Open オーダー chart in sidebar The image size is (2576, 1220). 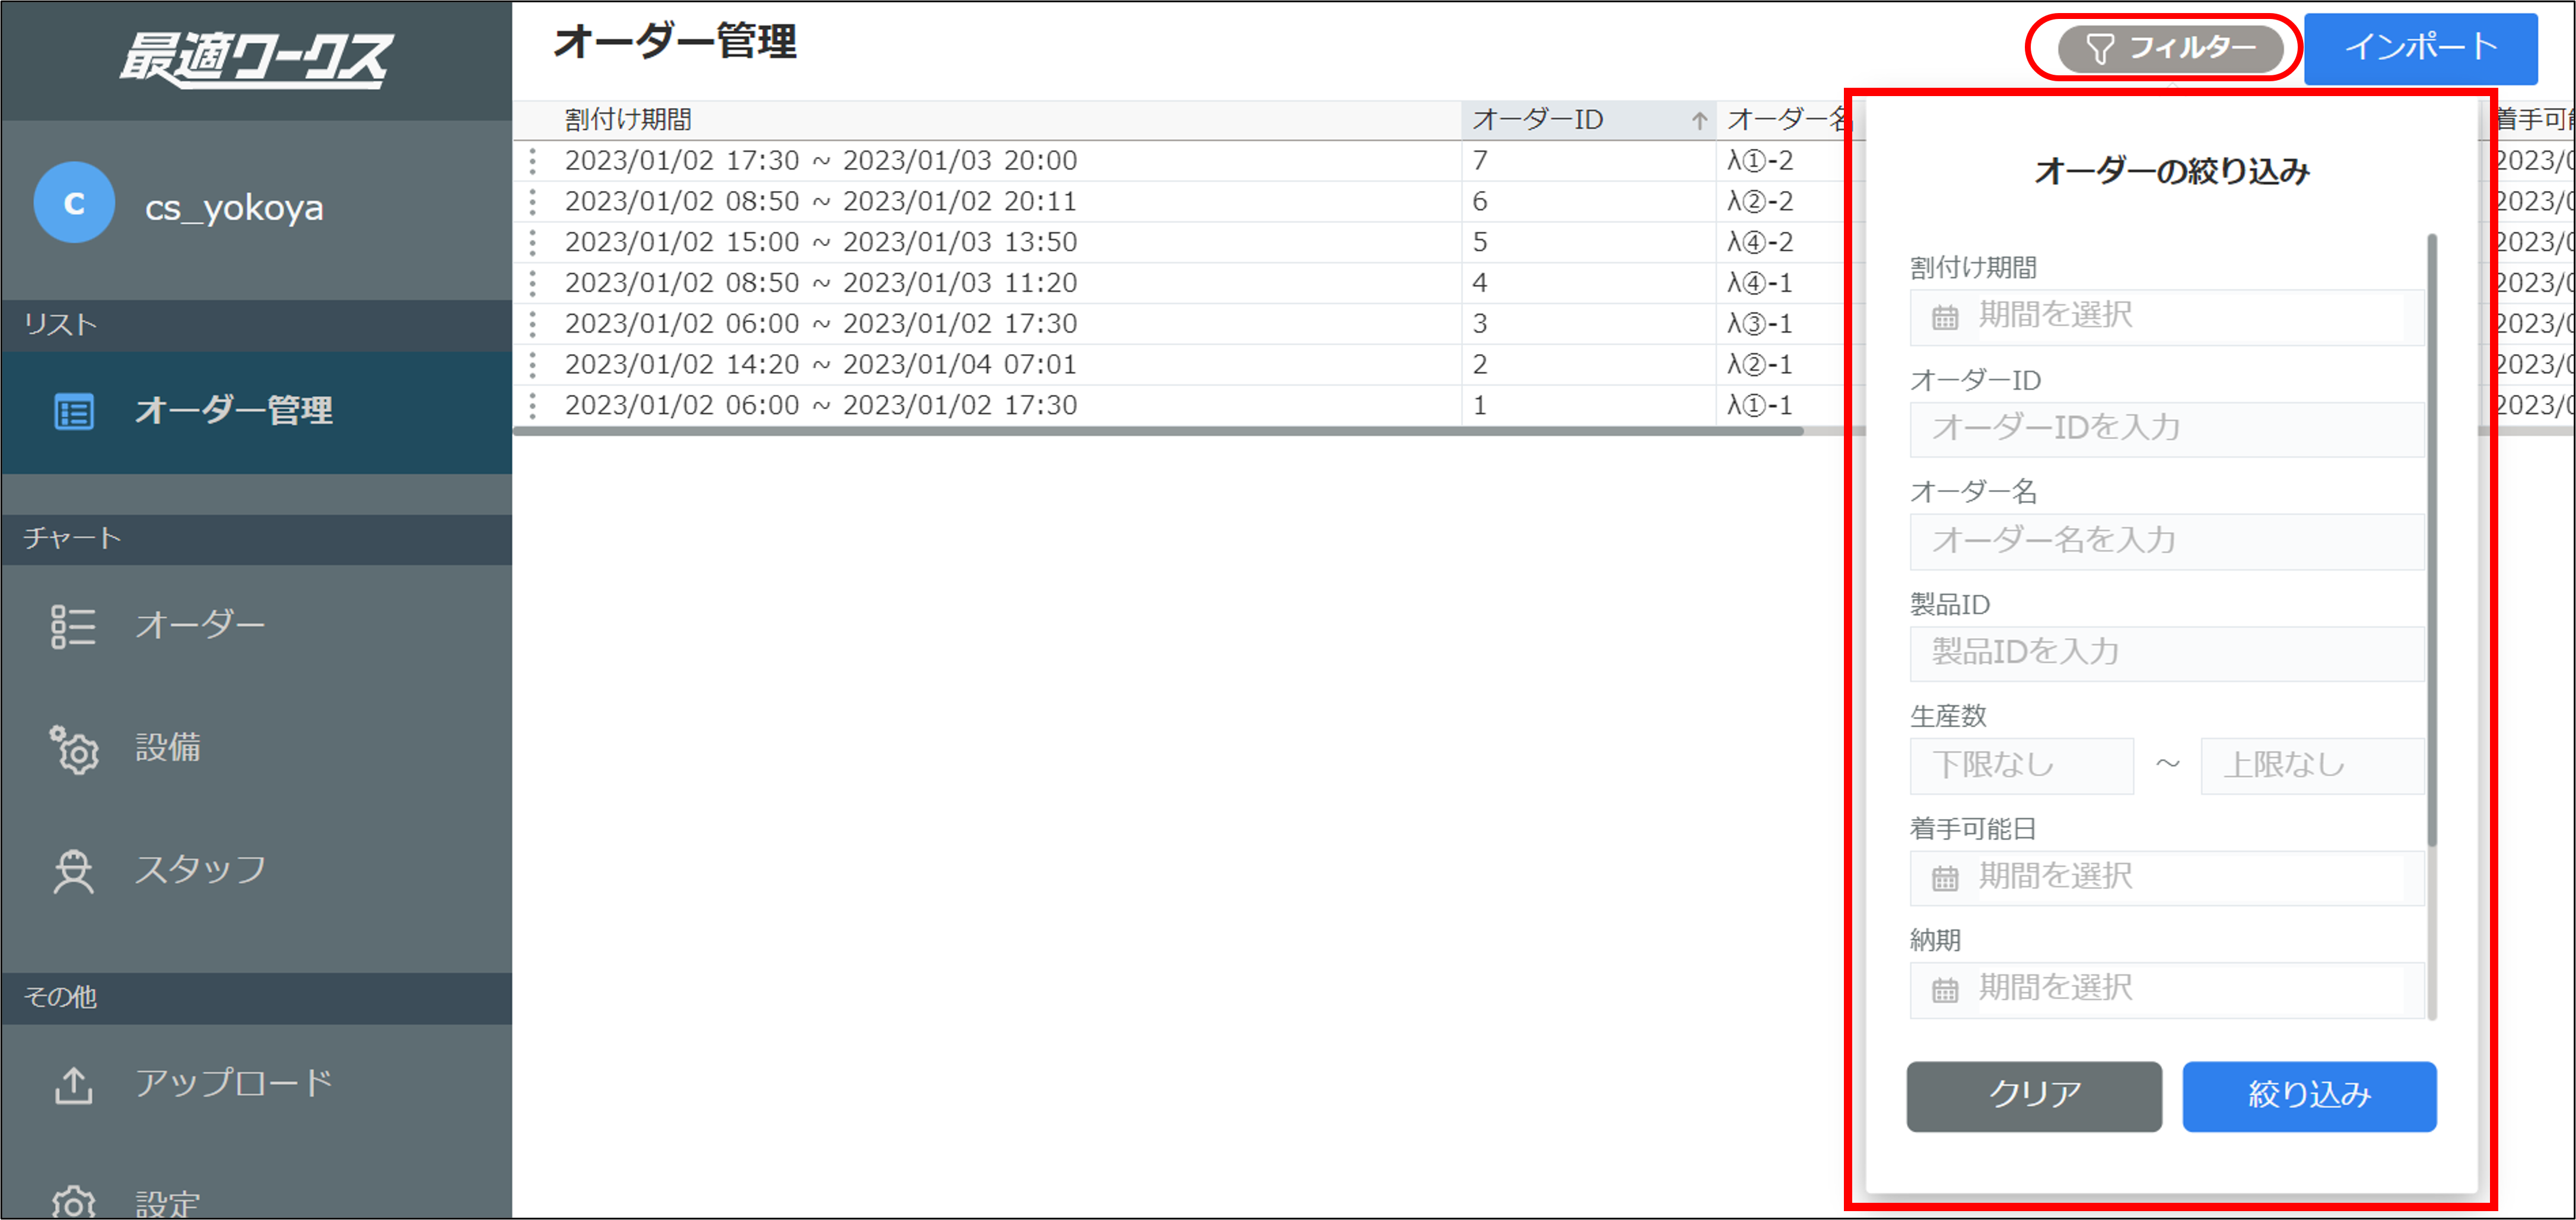point(257,626)
